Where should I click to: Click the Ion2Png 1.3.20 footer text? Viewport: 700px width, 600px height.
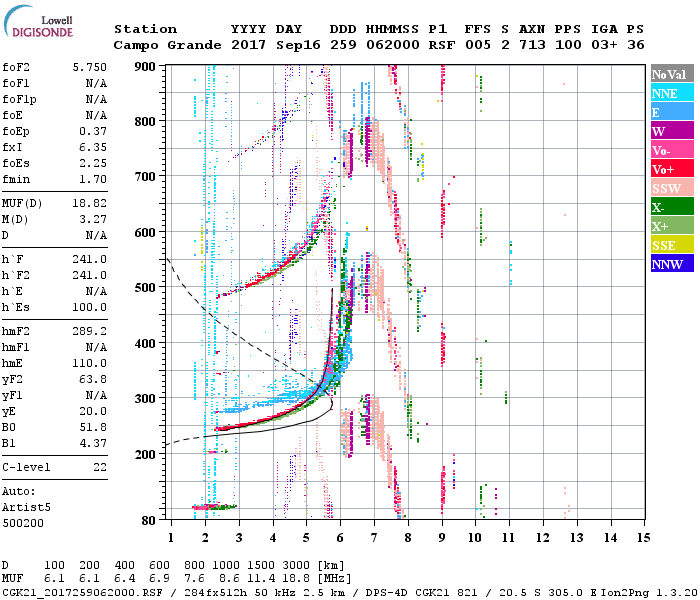point(650,592)
